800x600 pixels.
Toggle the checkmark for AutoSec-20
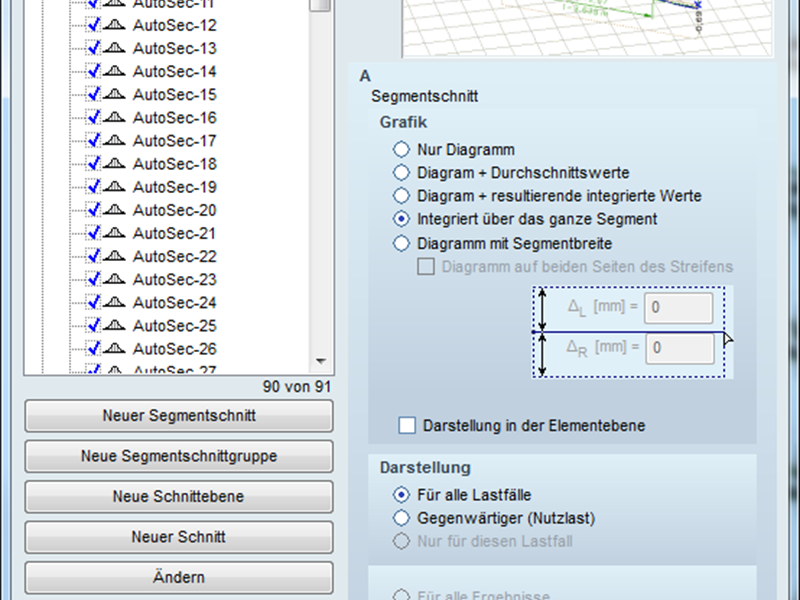coord(93,210)
